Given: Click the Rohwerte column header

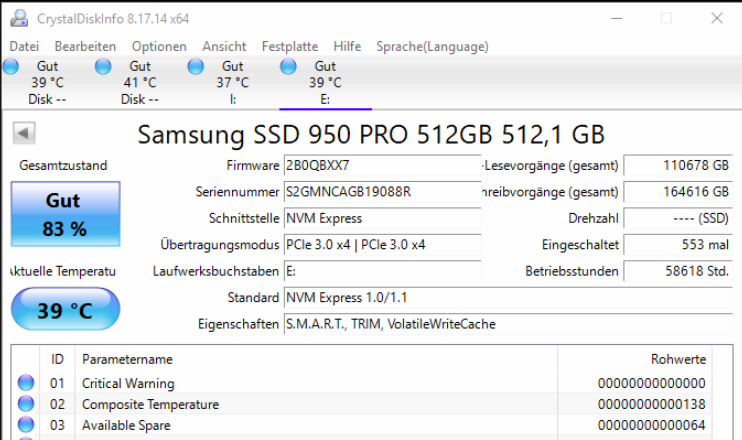Looking at the screenshot, I should (635, 359).
